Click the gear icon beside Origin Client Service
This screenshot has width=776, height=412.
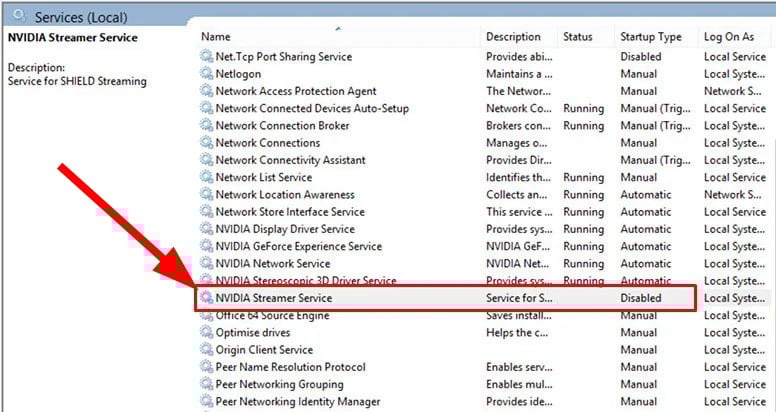[206, 350]
